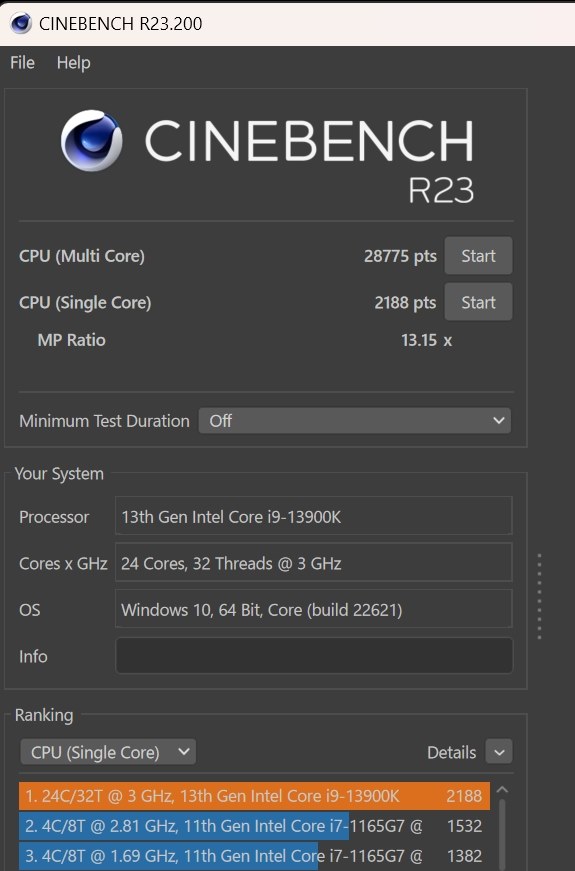Open the Minimum Test Duration dropdown
Viewport: 575px width, 871px height.
[x=354, y=421]
